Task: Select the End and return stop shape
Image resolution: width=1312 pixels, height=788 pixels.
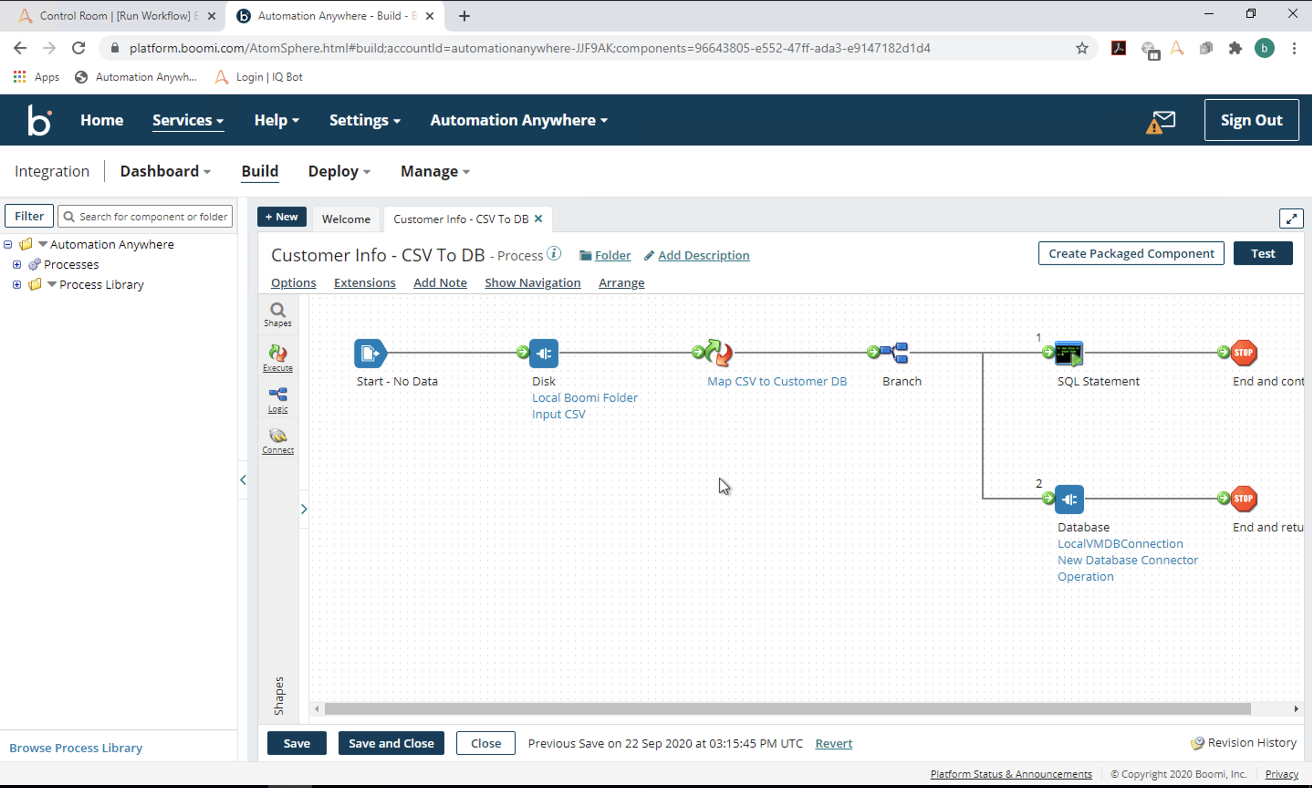Action: tap(1244, 499)
